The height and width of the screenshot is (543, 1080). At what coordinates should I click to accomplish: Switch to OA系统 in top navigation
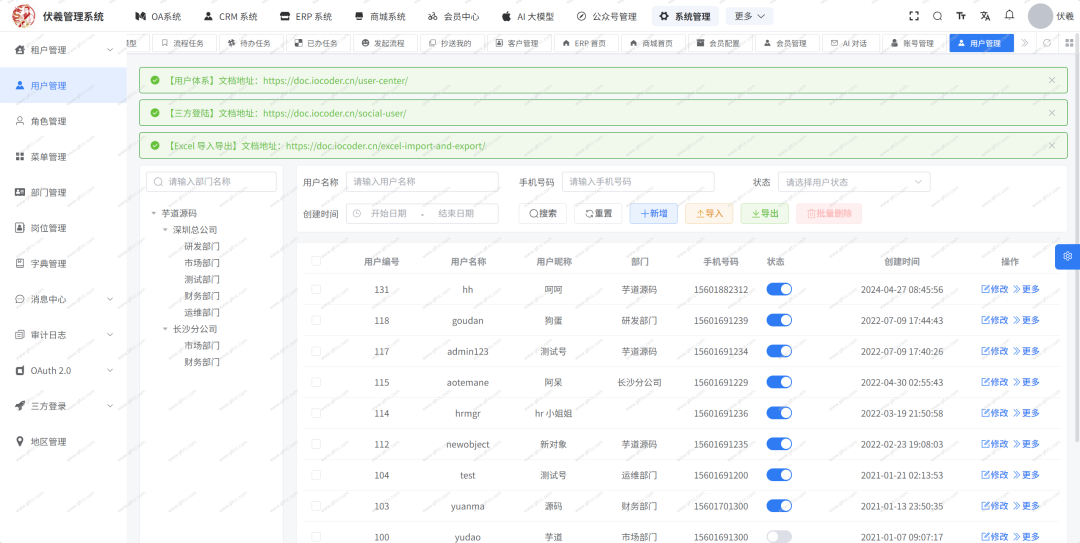(x=158, y=16)
